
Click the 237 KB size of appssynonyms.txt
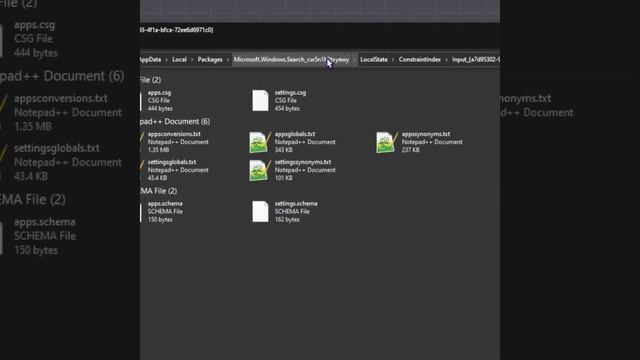pos(411,150)
